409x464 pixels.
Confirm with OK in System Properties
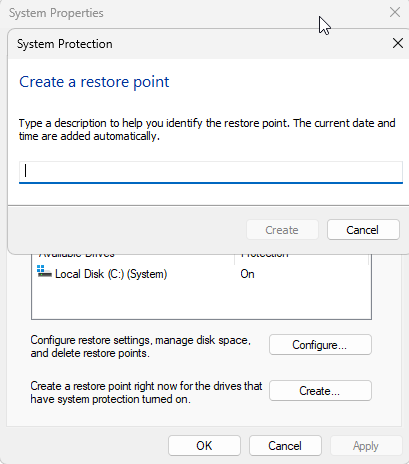[204, 446]
